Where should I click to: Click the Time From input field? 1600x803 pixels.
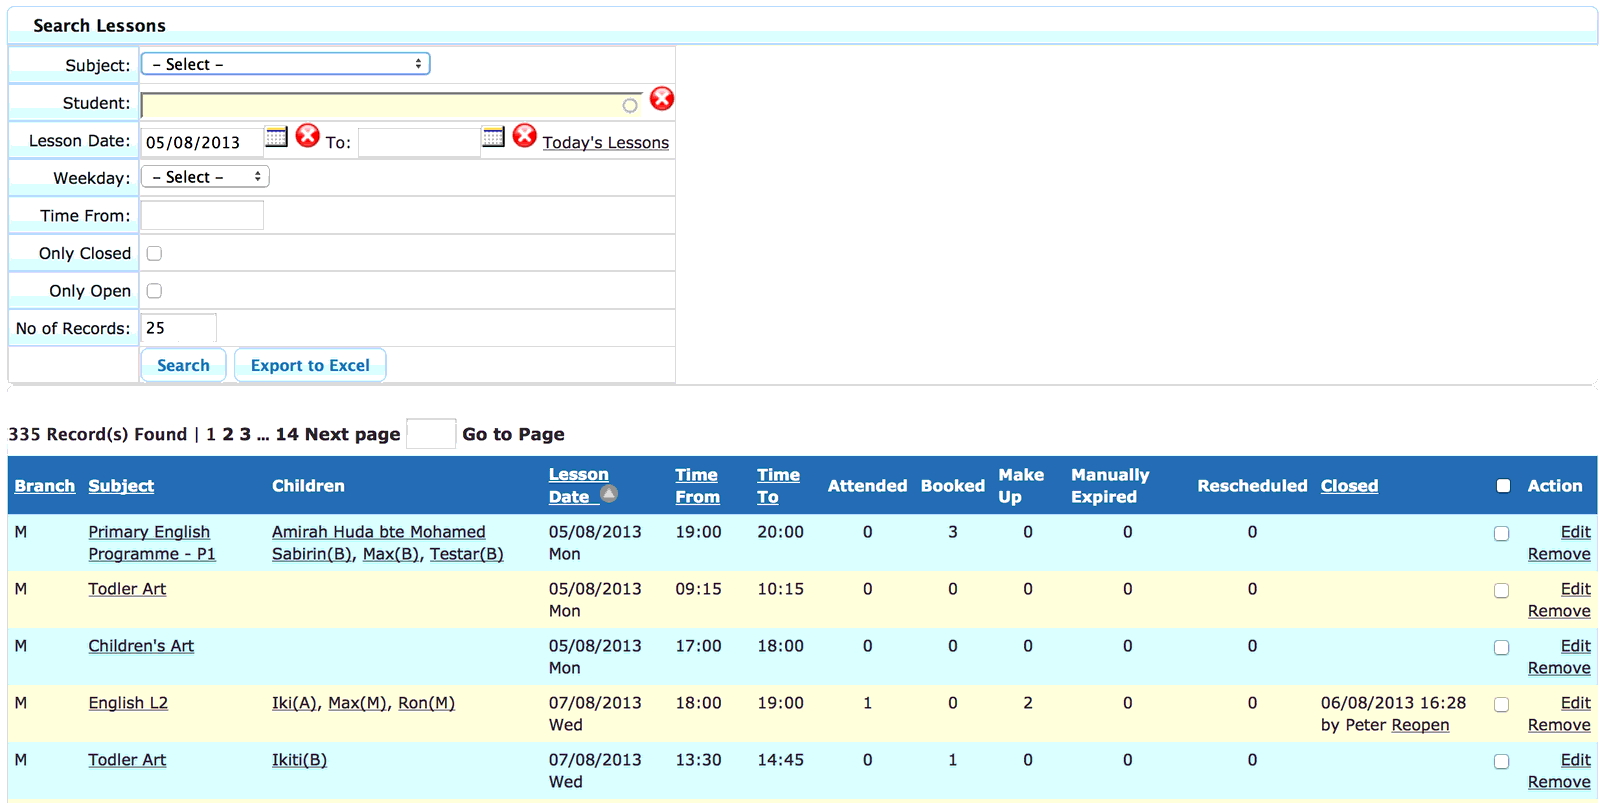[x=202, y=215]
